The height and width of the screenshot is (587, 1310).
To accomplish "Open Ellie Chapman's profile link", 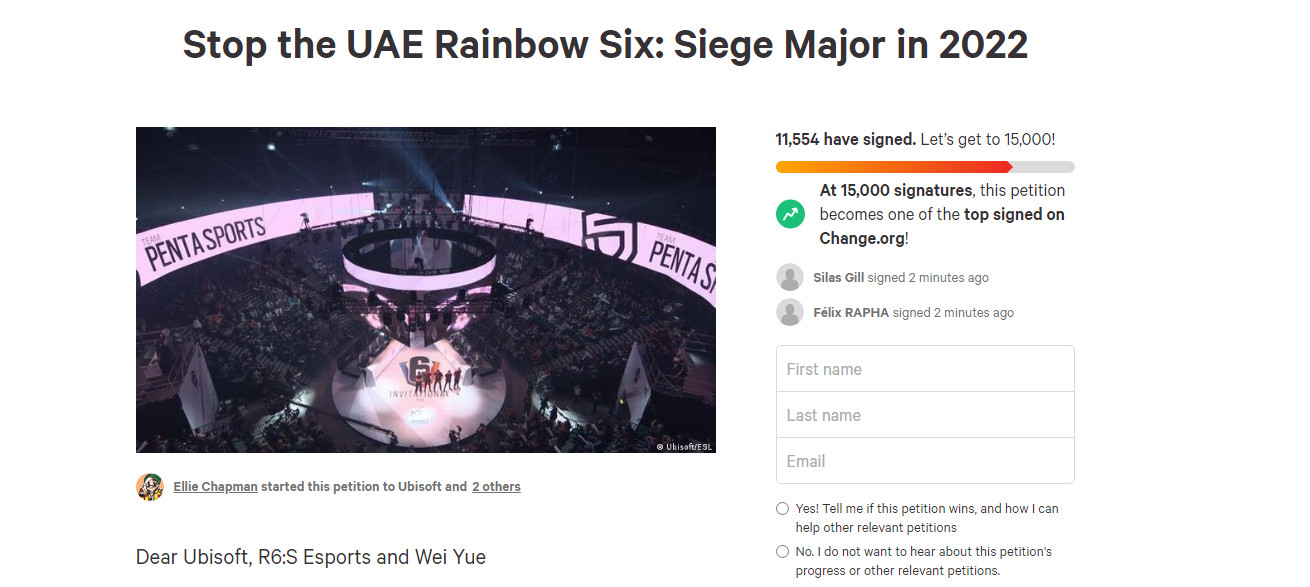I will coord(215,487).
